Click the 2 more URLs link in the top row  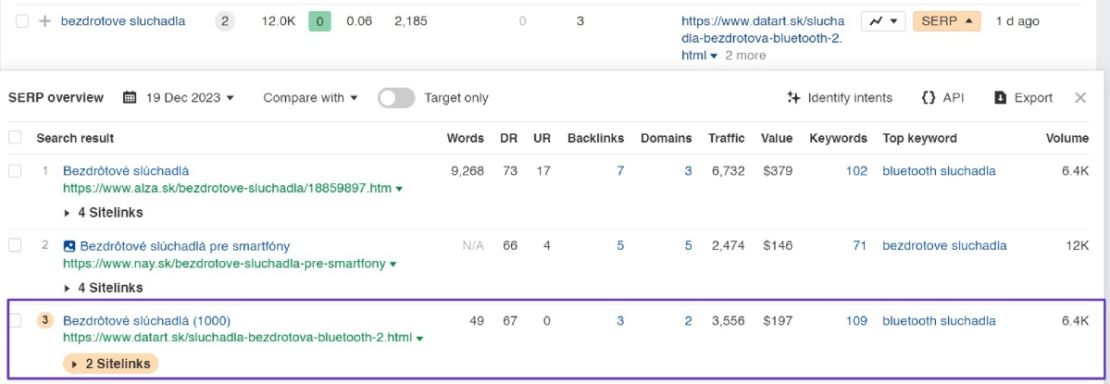pos(745,55)
